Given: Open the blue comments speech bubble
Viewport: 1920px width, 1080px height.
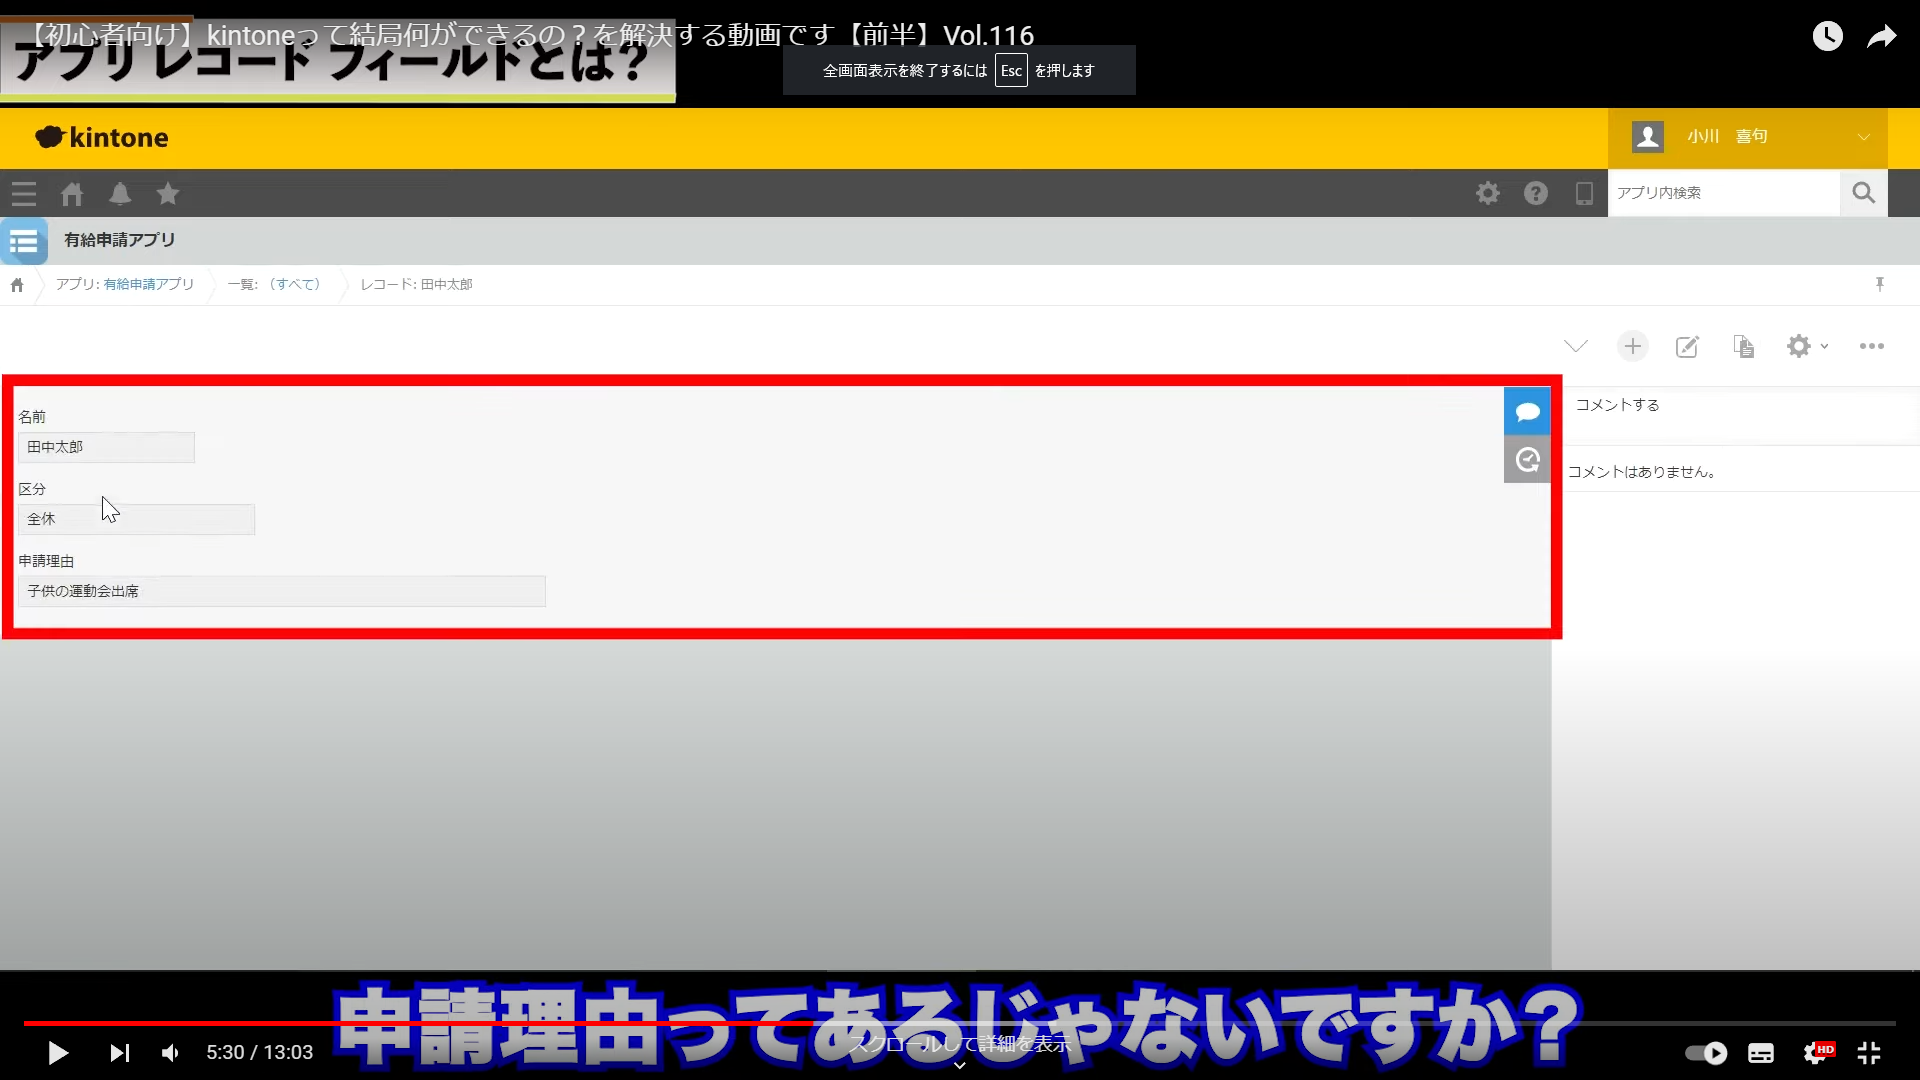Looking at the screenshot, I should coord(1527,411).
